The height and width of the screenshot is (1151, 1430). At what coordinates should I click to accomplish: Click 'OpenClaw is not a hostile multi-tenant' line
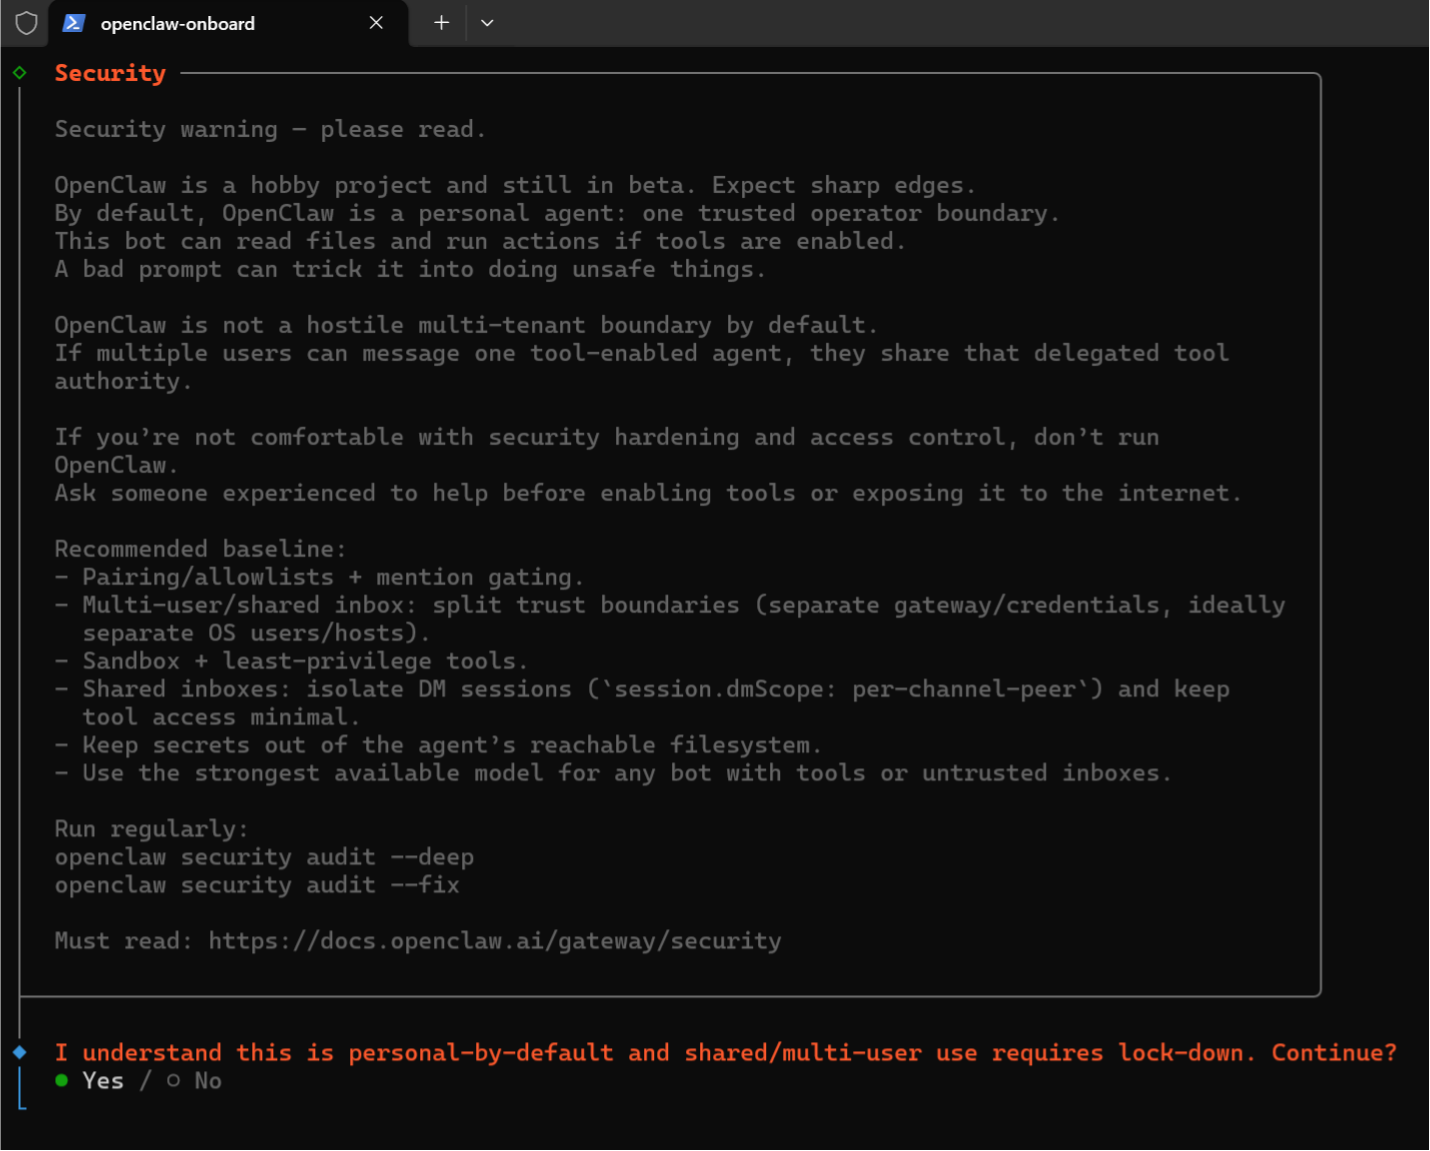(466, 325)
